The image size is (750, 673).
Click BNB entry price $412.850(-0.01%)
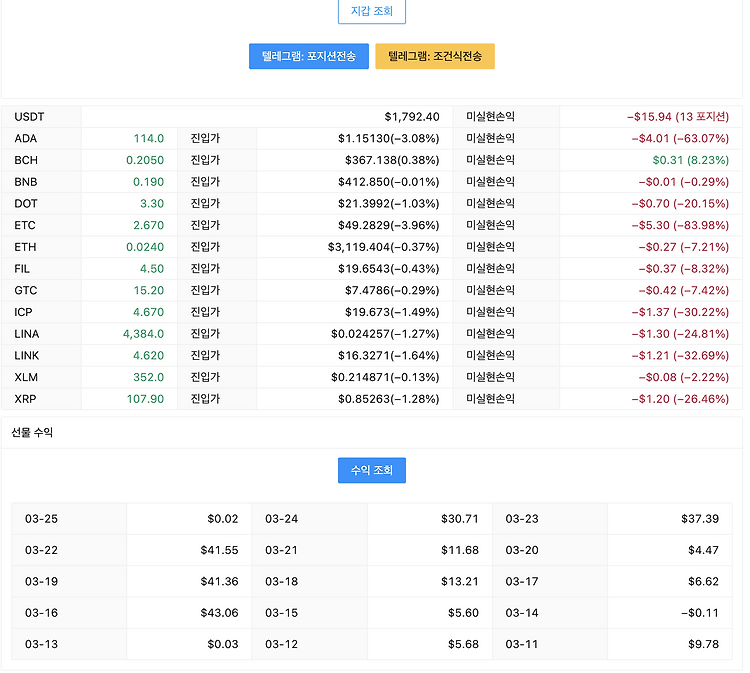point(388,182)
